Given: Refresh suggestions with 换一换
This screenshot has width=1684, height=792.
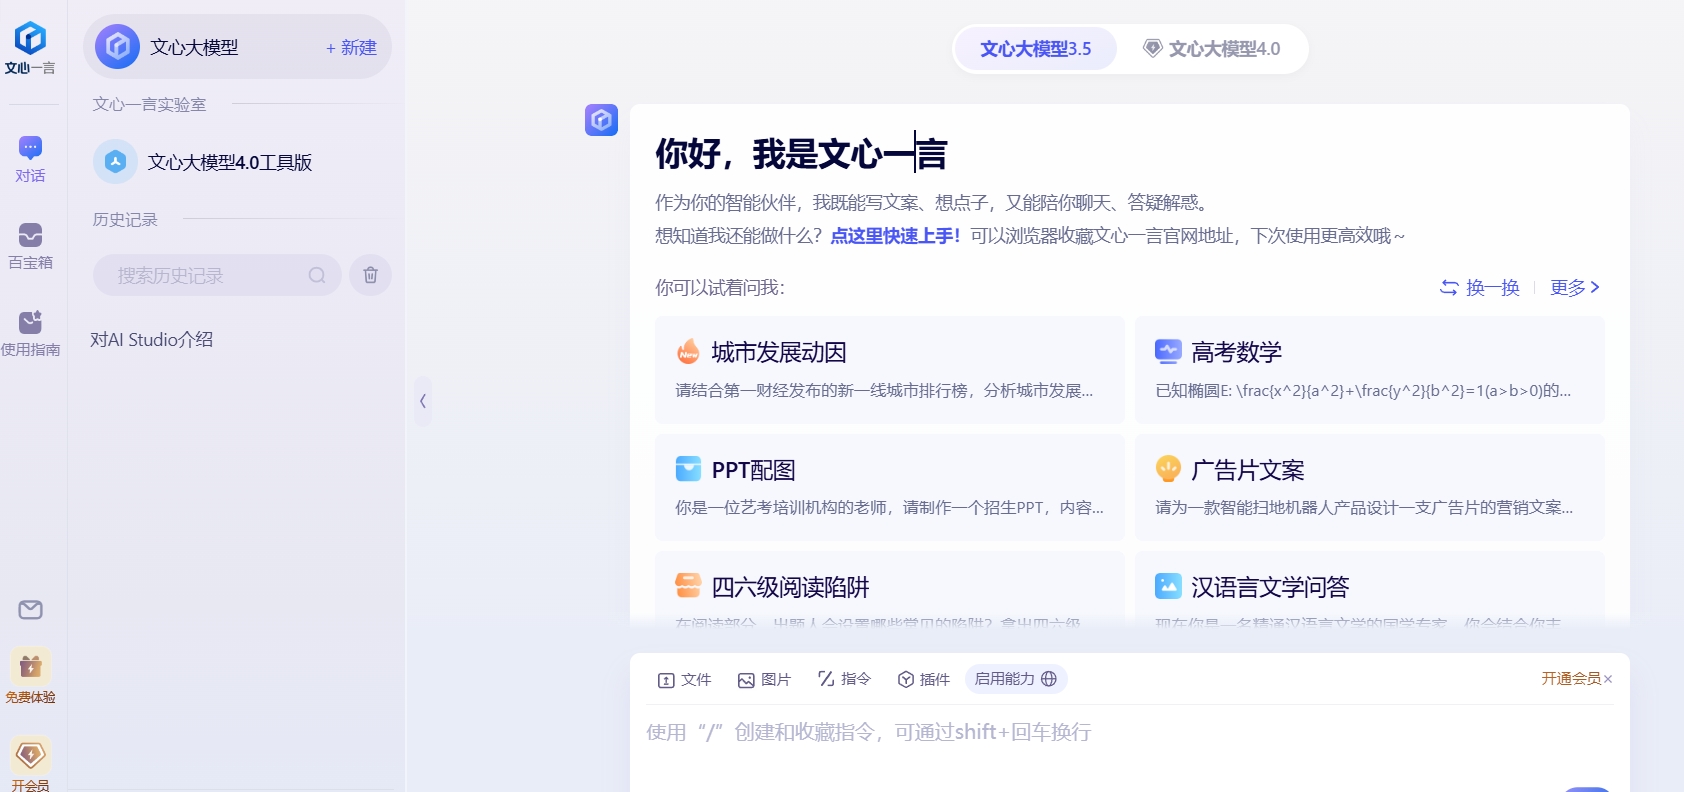Looking at the screenshot, I should [x=1479, y=288].
